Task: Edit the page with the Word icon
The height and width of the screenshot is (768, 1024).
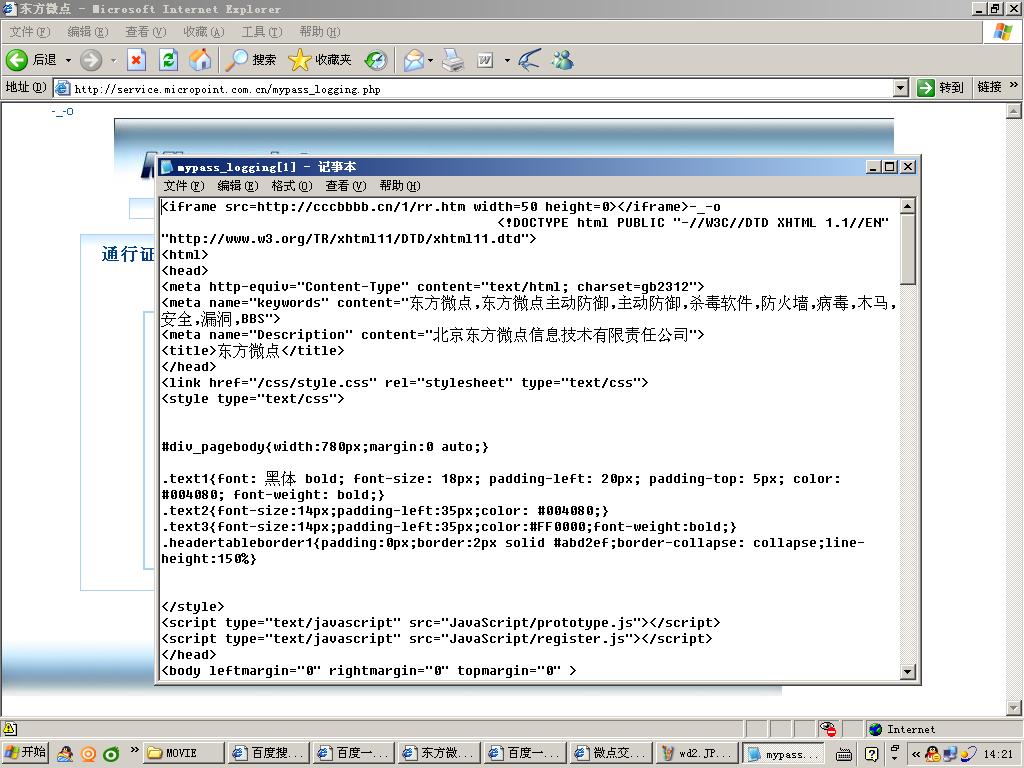Action: pos(485,60)
